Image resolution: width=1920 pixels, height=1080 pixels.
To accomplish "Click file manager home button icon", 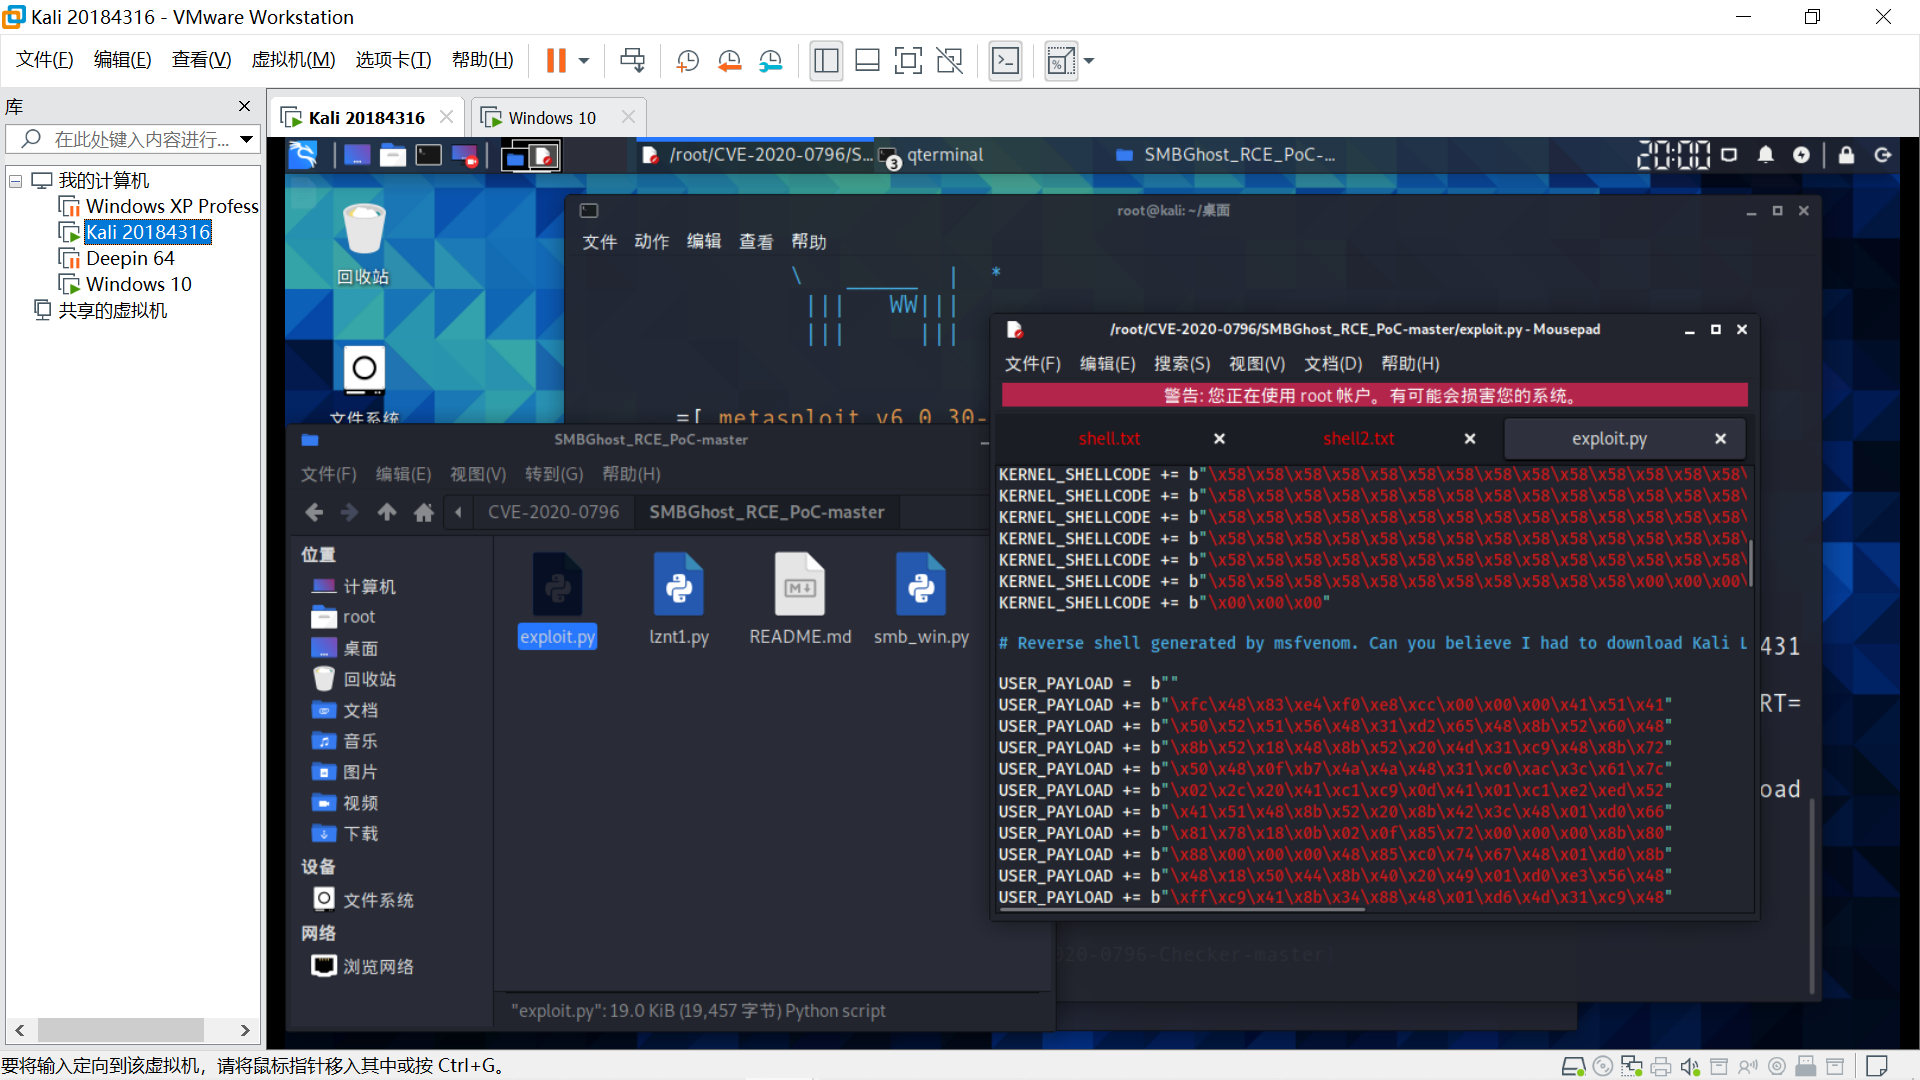I will pos(424,512).
